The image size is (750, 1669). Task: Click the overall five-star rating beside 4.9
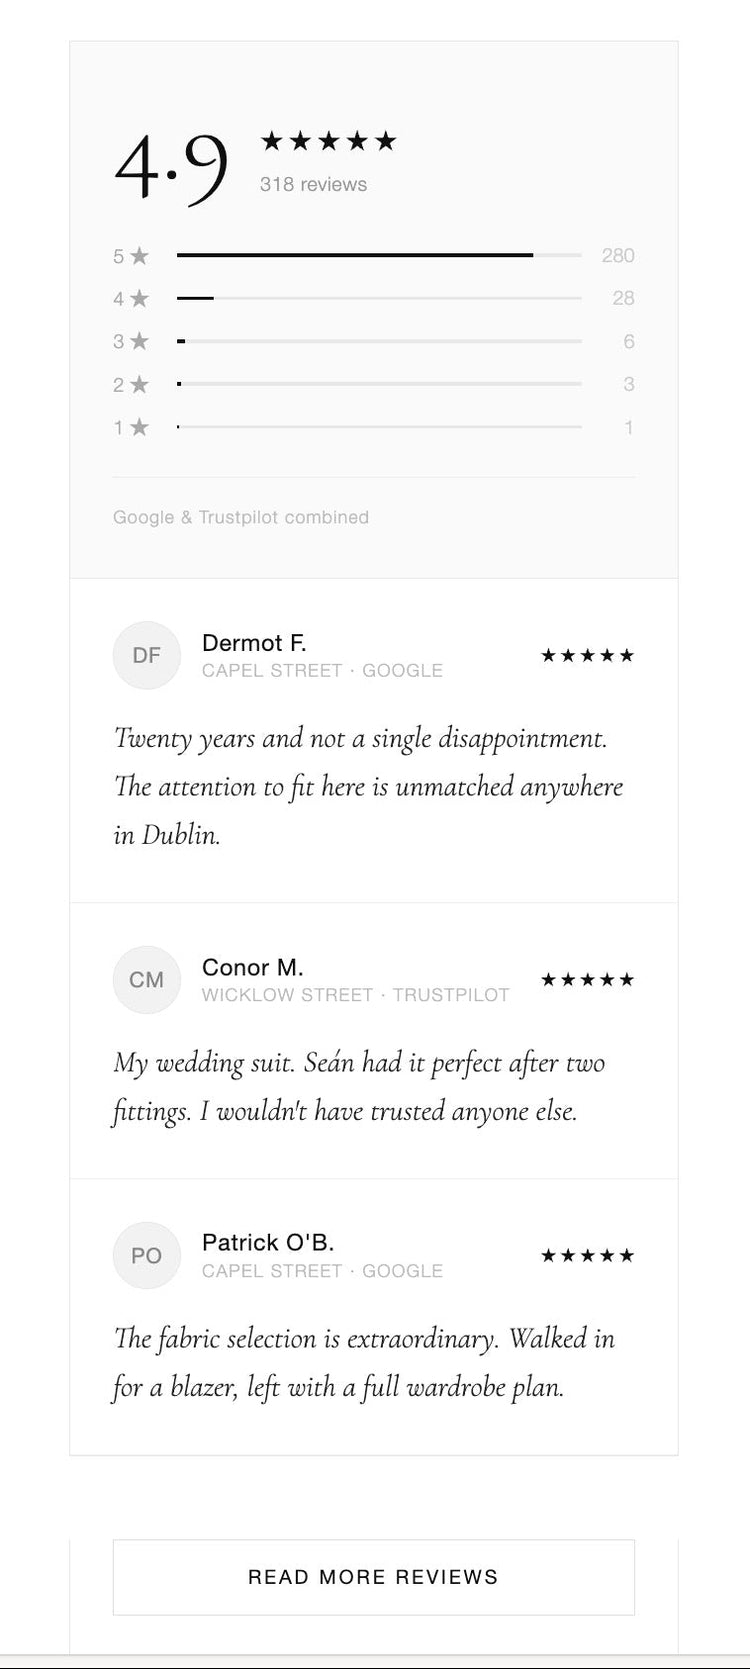(x=328, y=141)
